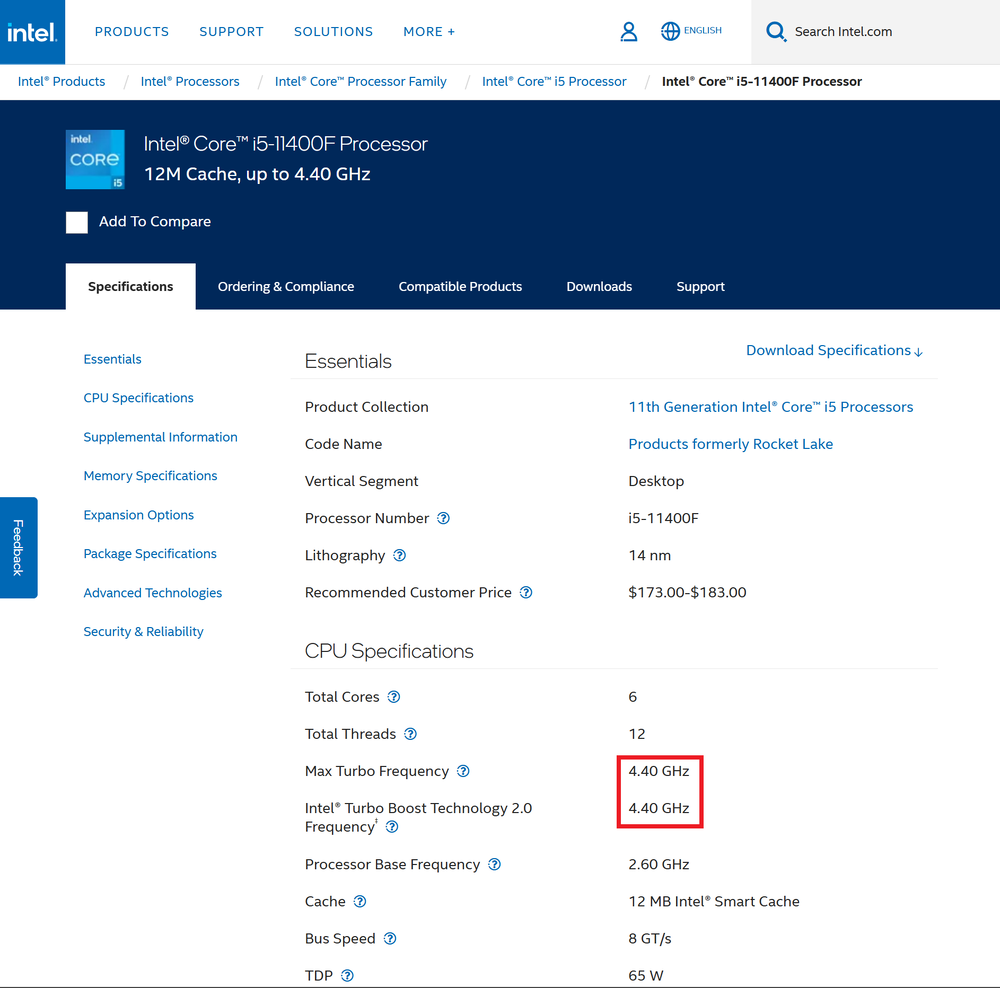1000x988 pixels.
Task: Click the $173.00-$183.00 price value
Action: pyautogui.click(x=687, y=593)
